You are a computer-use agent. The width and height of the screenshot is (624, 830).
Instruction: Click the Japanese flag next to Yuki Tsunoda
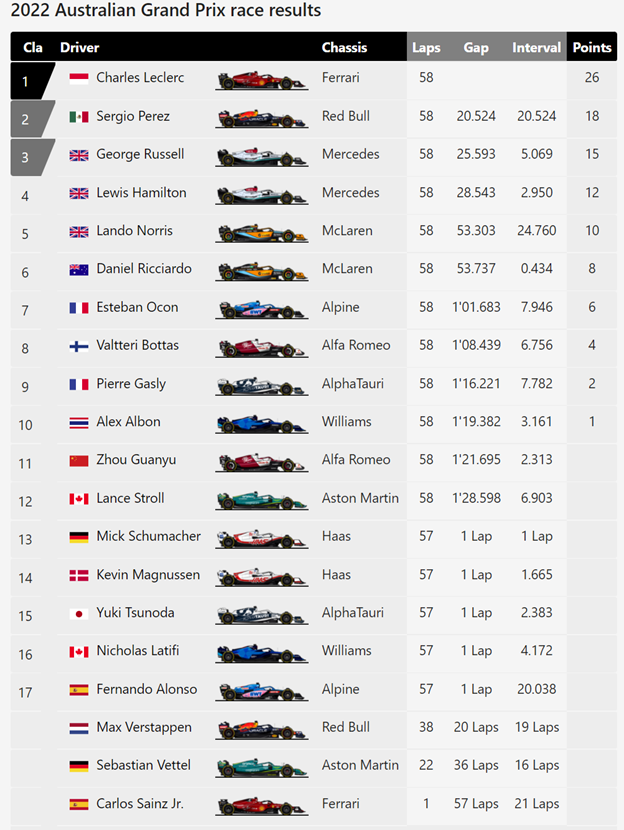click(x=78, y=614)
